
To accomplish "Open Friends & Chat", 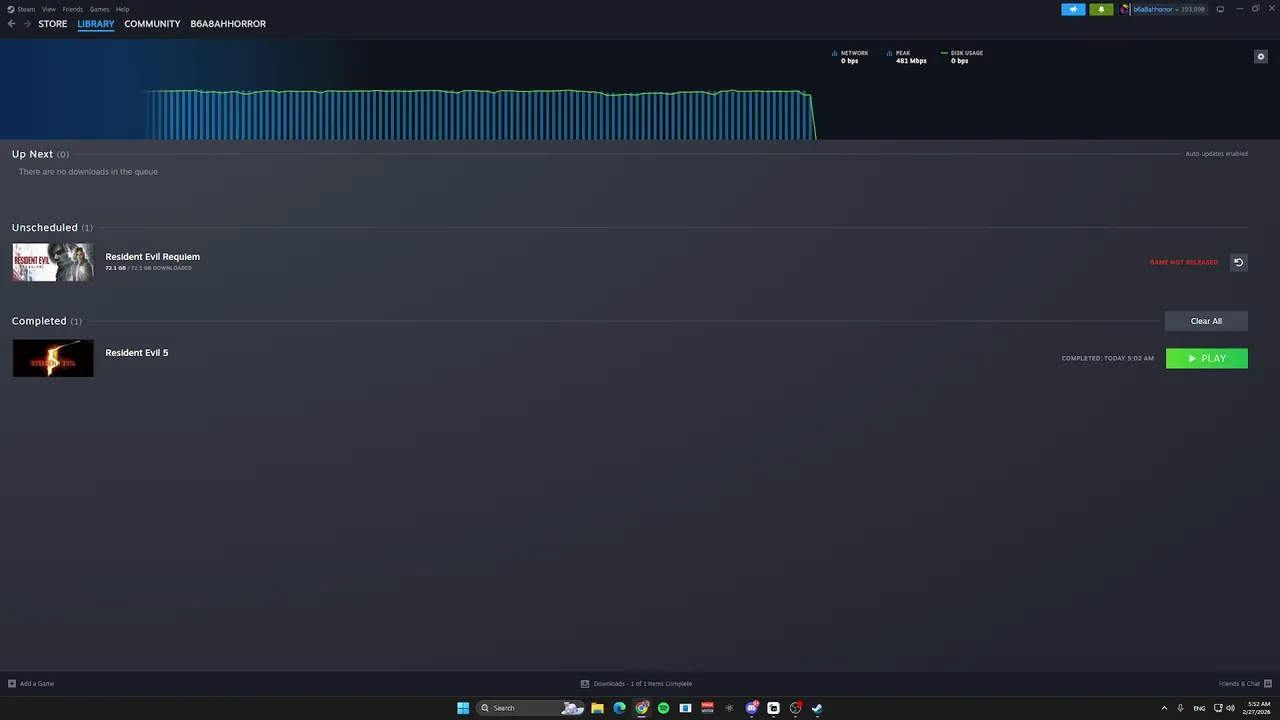I will click(x=1245, y=684).
